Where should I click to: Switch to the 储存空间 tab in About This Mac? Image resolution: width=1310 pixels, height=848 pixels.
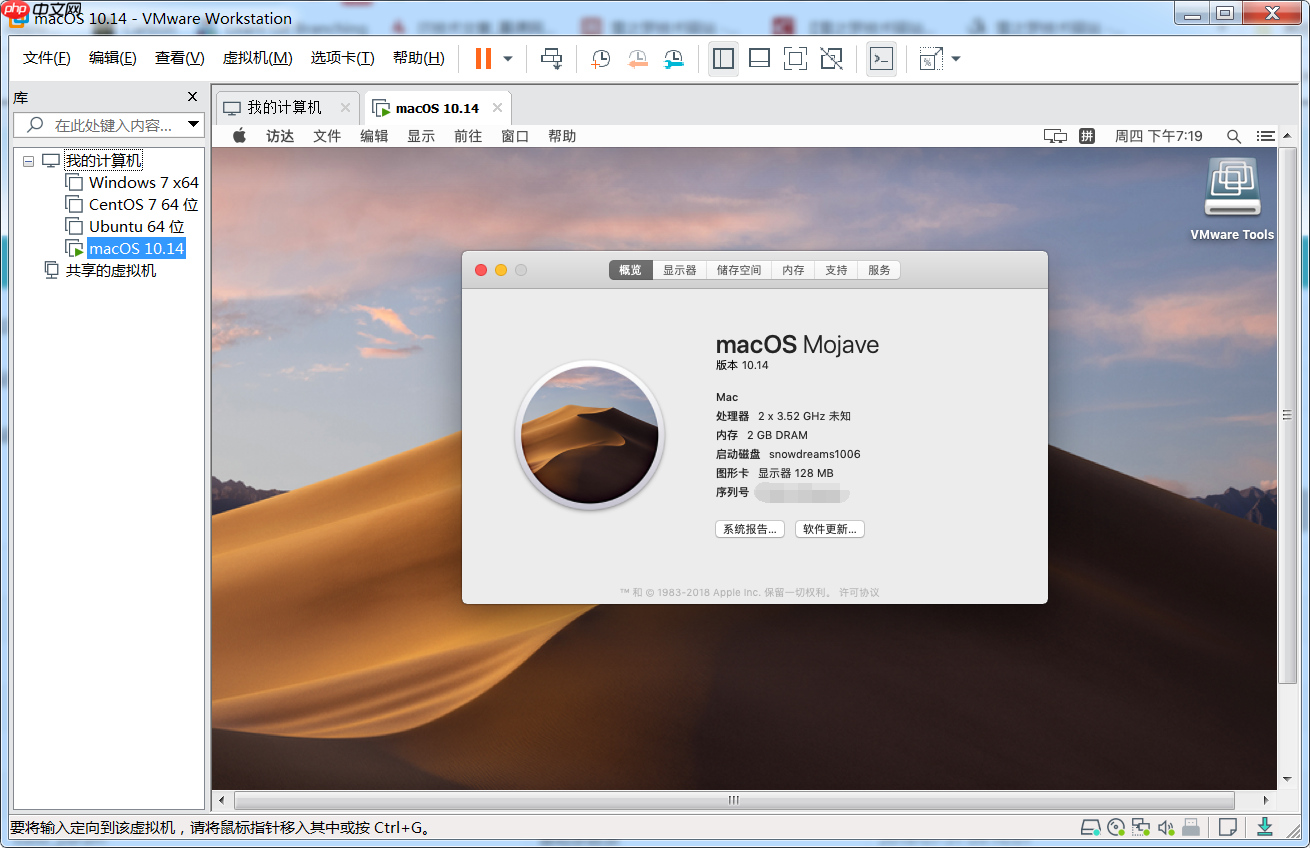[738, 269]
